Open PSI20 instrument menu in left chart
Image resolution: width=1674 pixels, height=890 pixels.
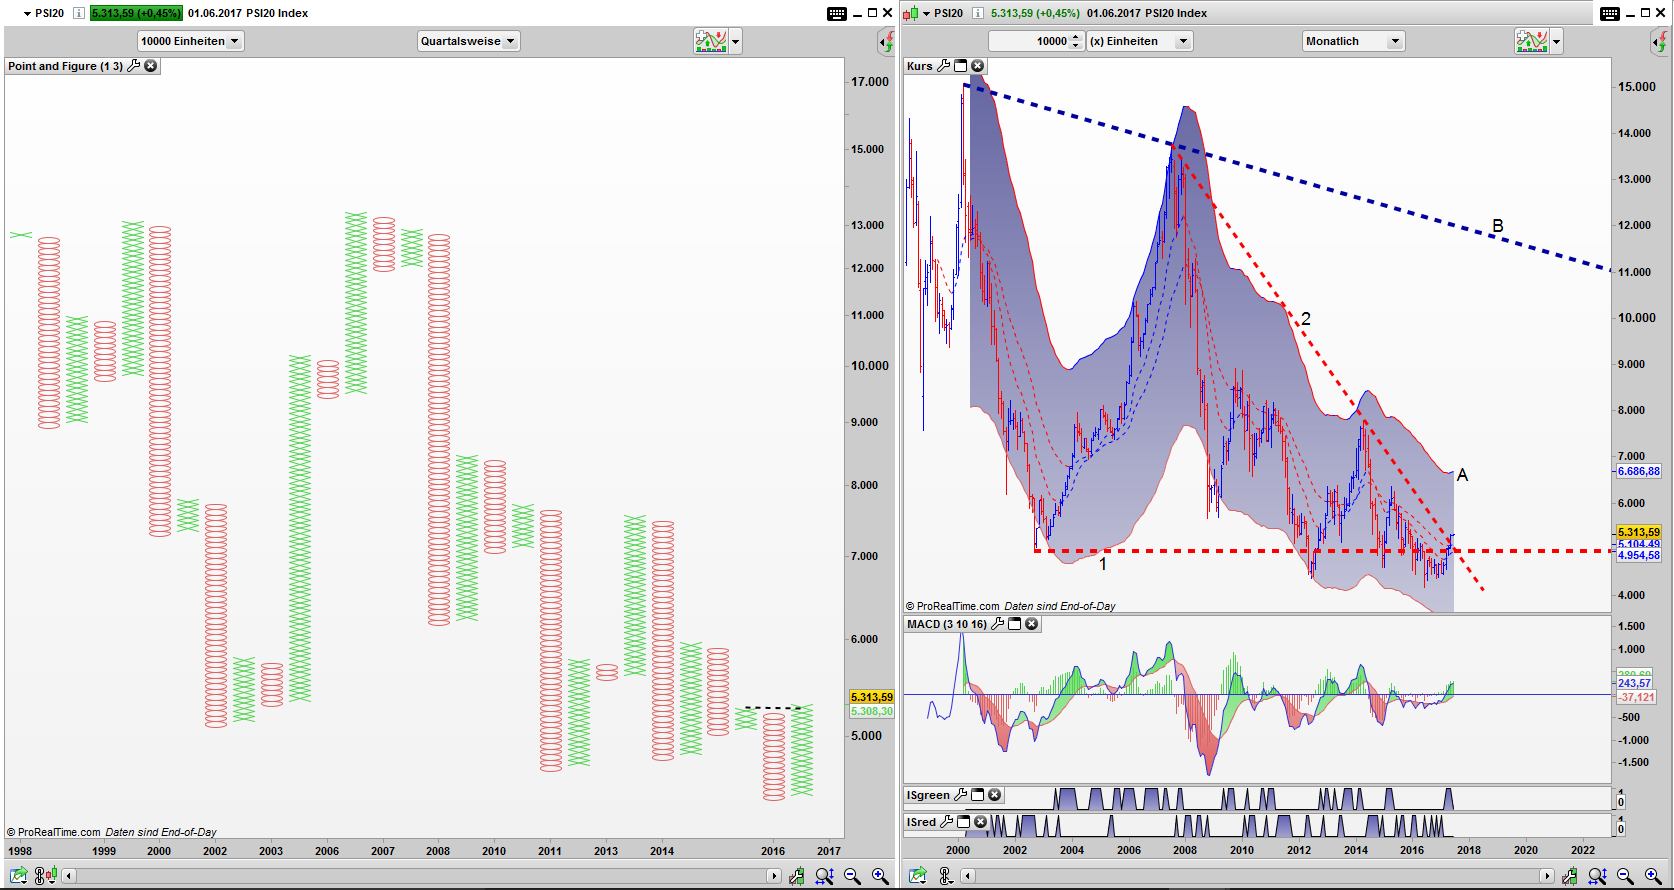pos(28,14)
